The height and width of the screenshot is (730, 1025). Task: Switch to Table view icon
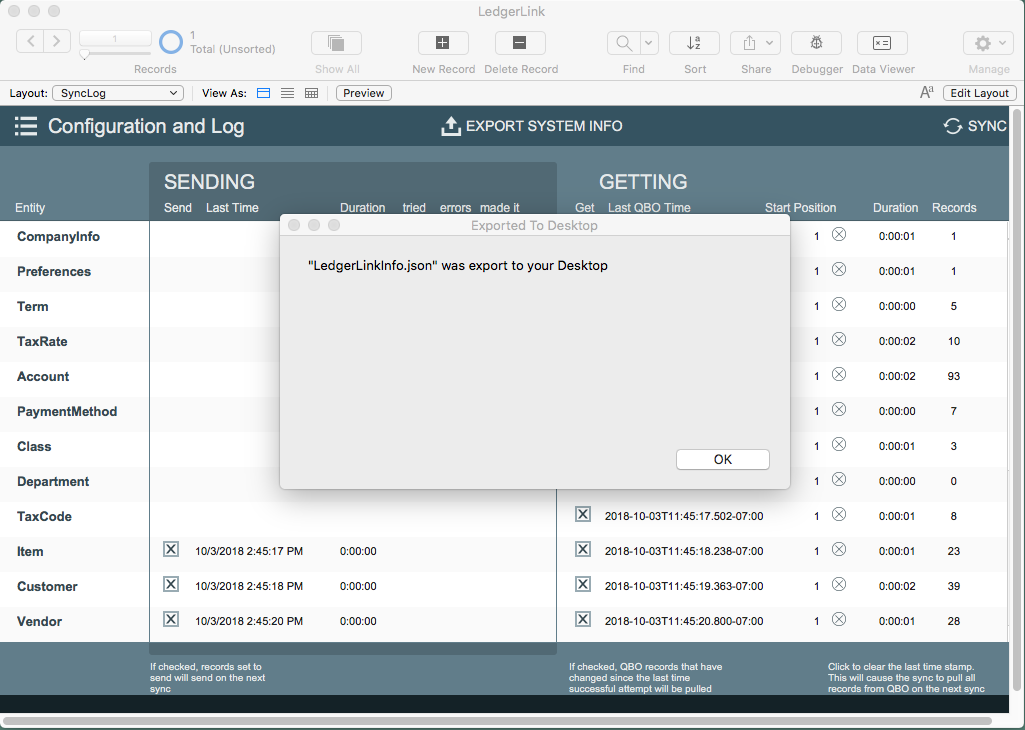click(x=311, y=93)
